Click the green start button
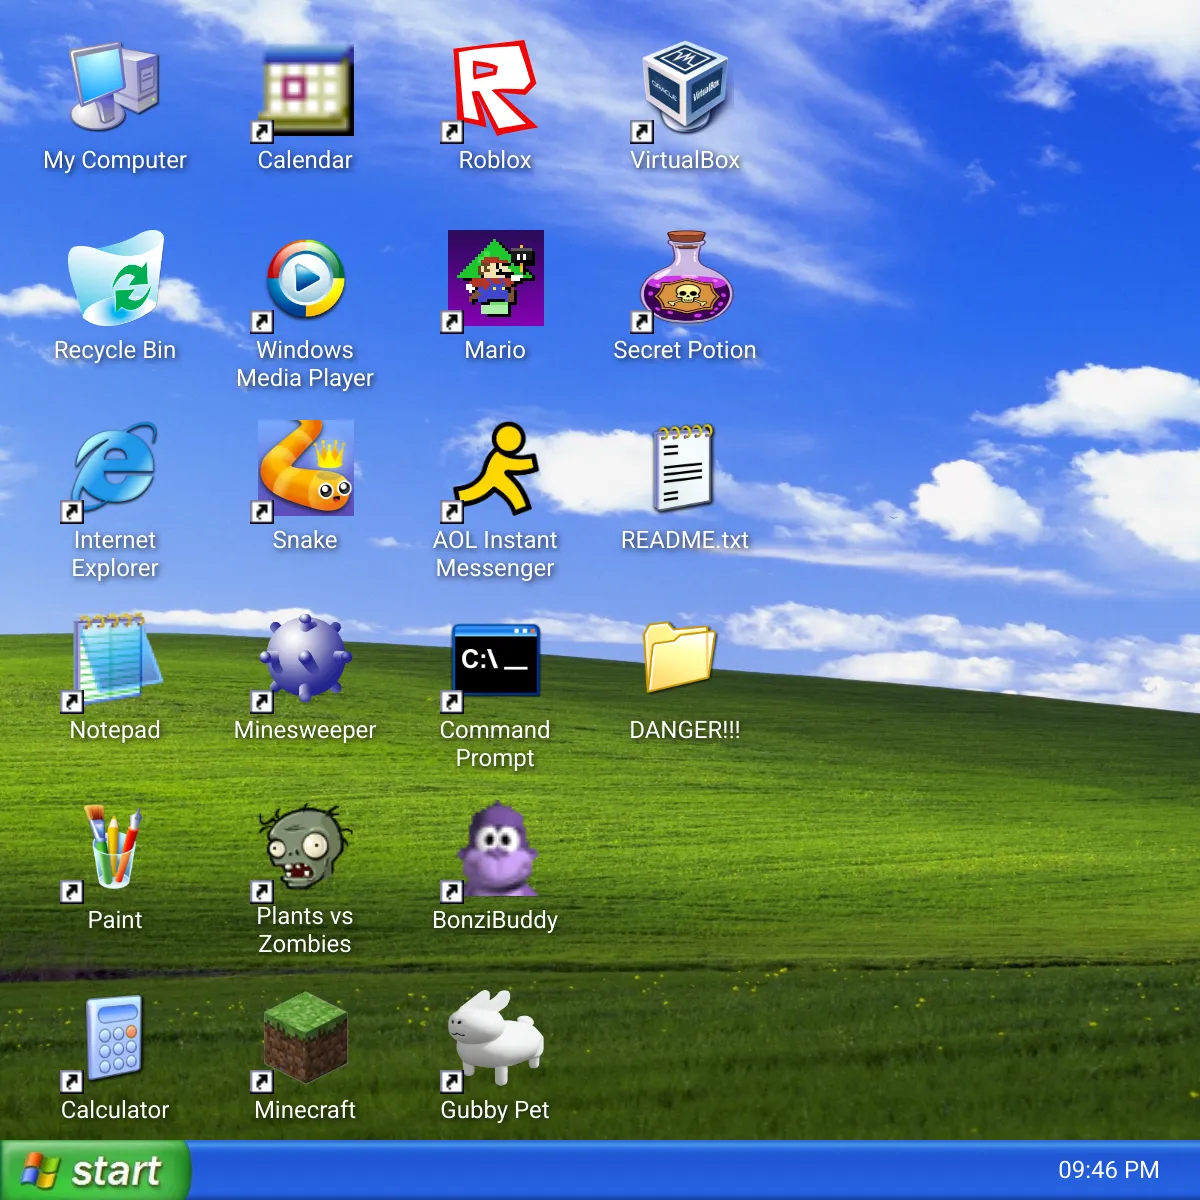The width and height of the screenshot is (1200, 1200). 95,1170
